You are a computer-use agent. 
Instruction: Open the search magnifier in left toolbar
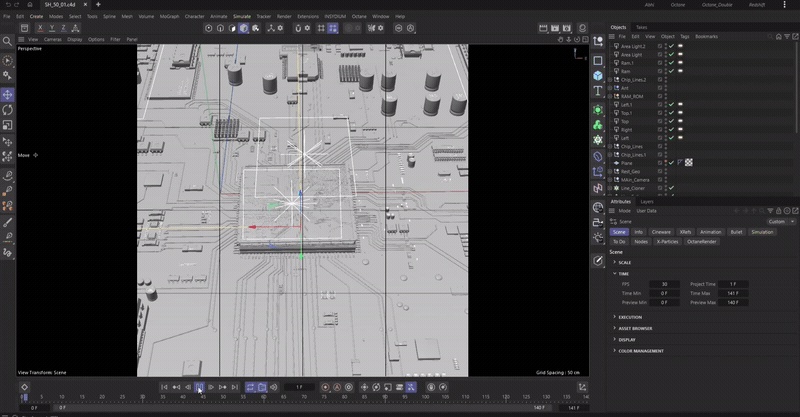(7, 41)
